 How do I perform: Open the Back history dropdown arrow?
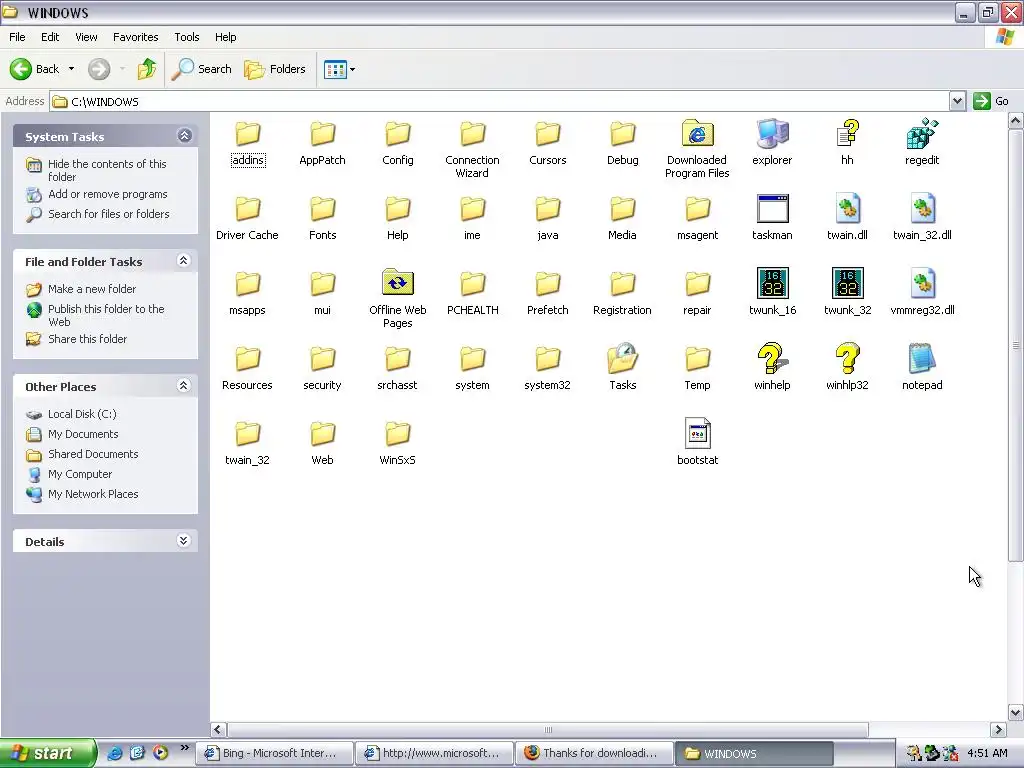[71, 69]
